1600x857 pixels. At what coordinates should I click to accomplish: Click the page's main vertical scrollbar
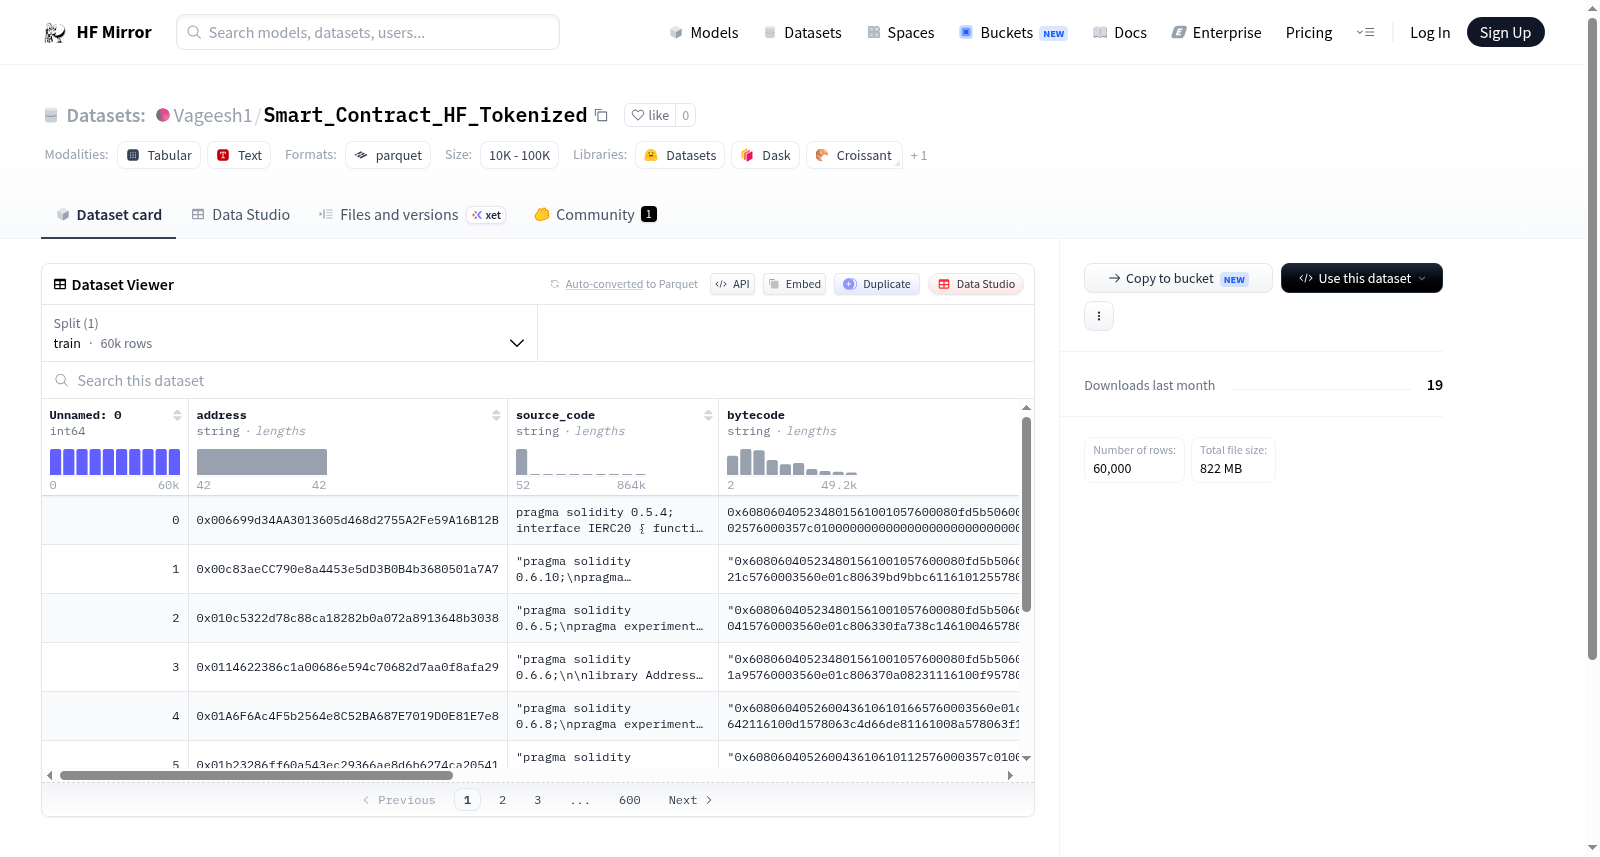coord(1592,340)
